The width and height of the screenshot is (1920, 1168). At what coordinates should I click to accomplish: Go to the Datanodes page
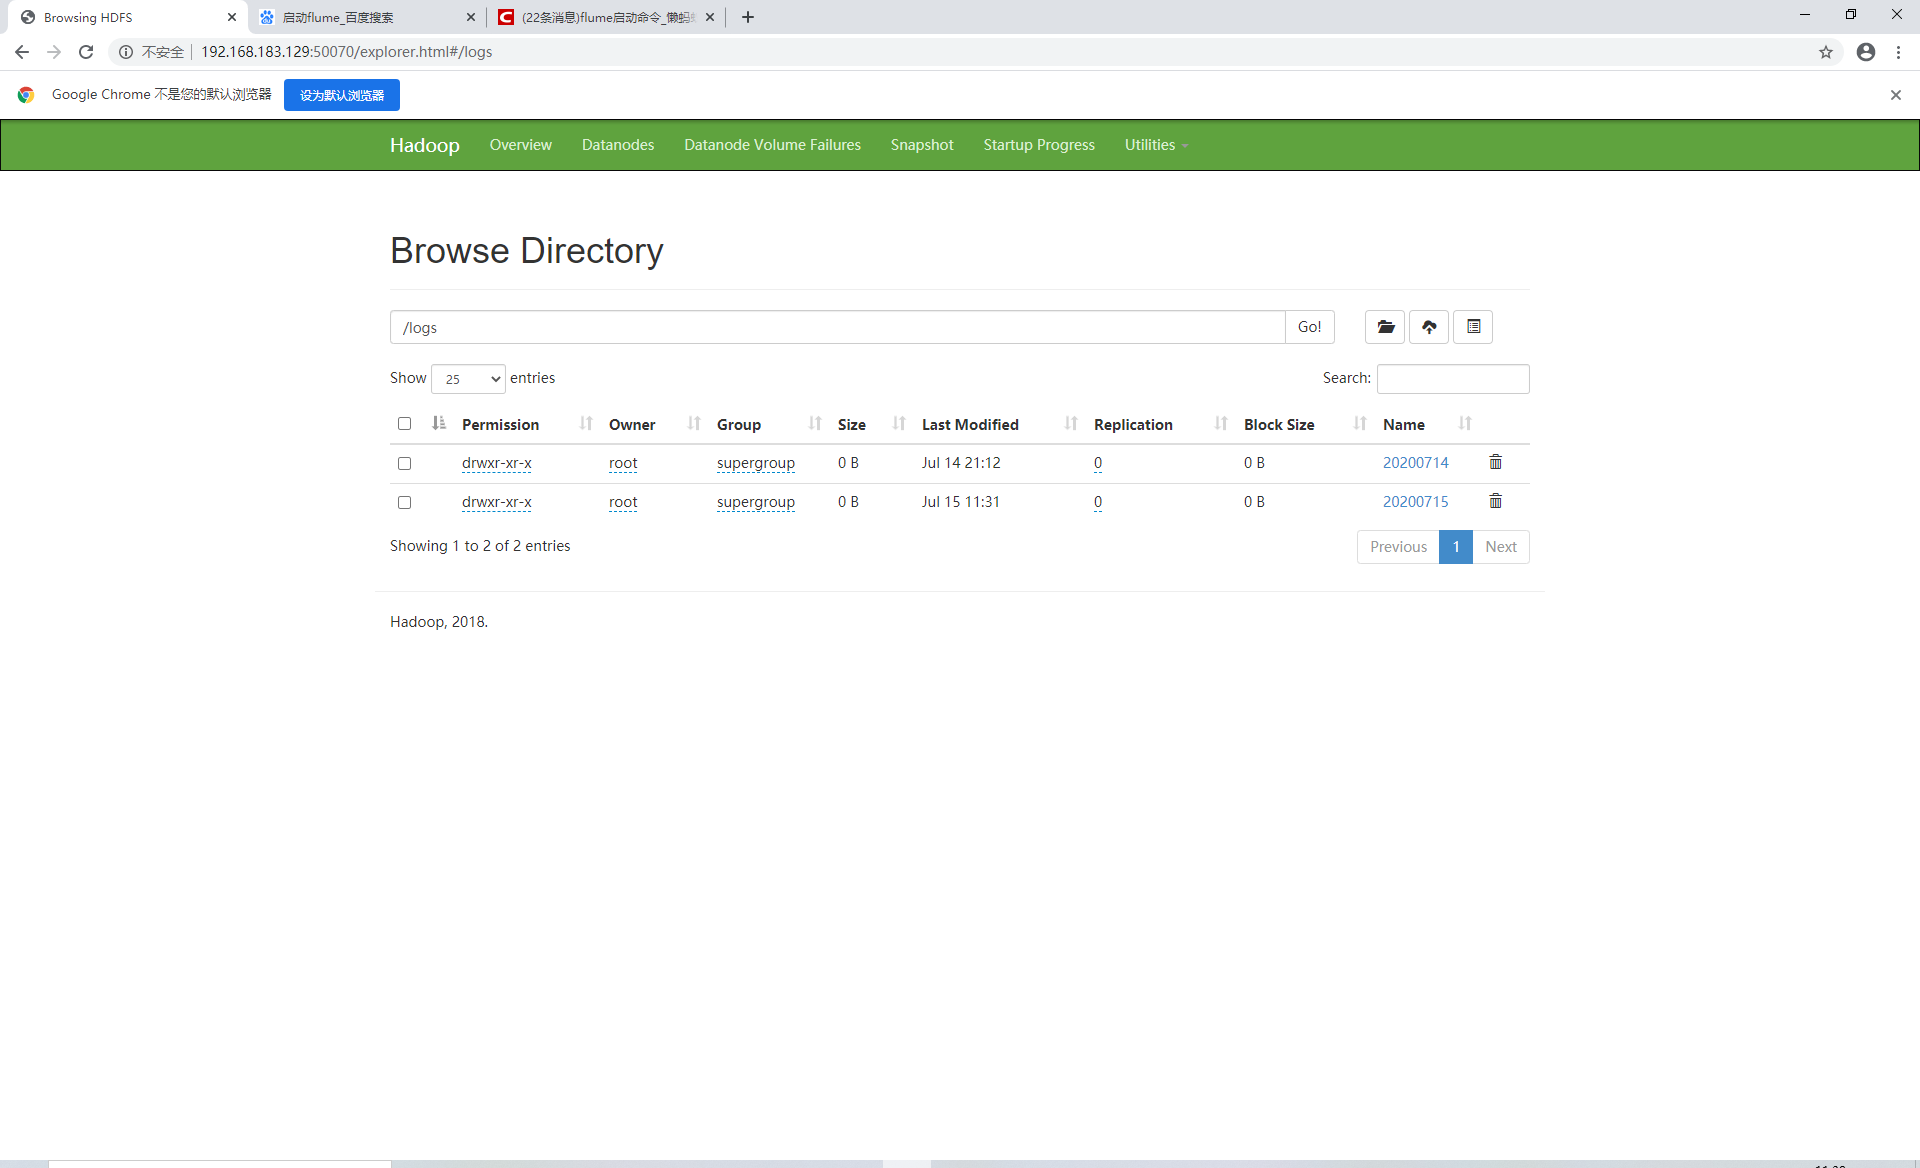click(617, 145)
